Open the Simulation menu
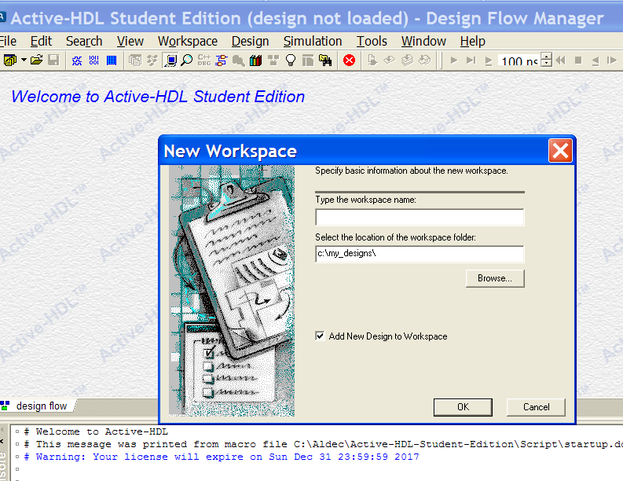The height and width of the screenshot is (481, 623). point(312,41)
